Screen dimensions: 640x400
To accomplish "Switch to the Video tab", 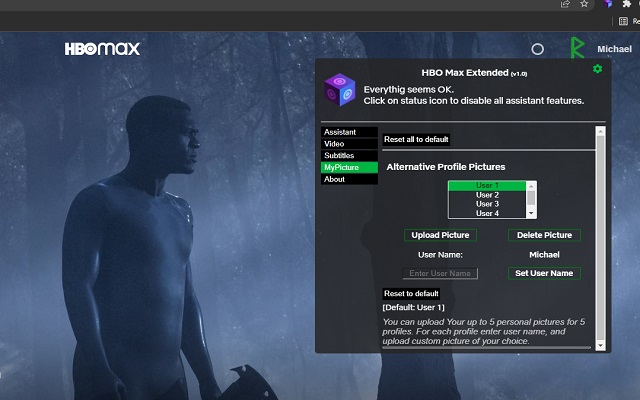I will [x=349, y=144].
